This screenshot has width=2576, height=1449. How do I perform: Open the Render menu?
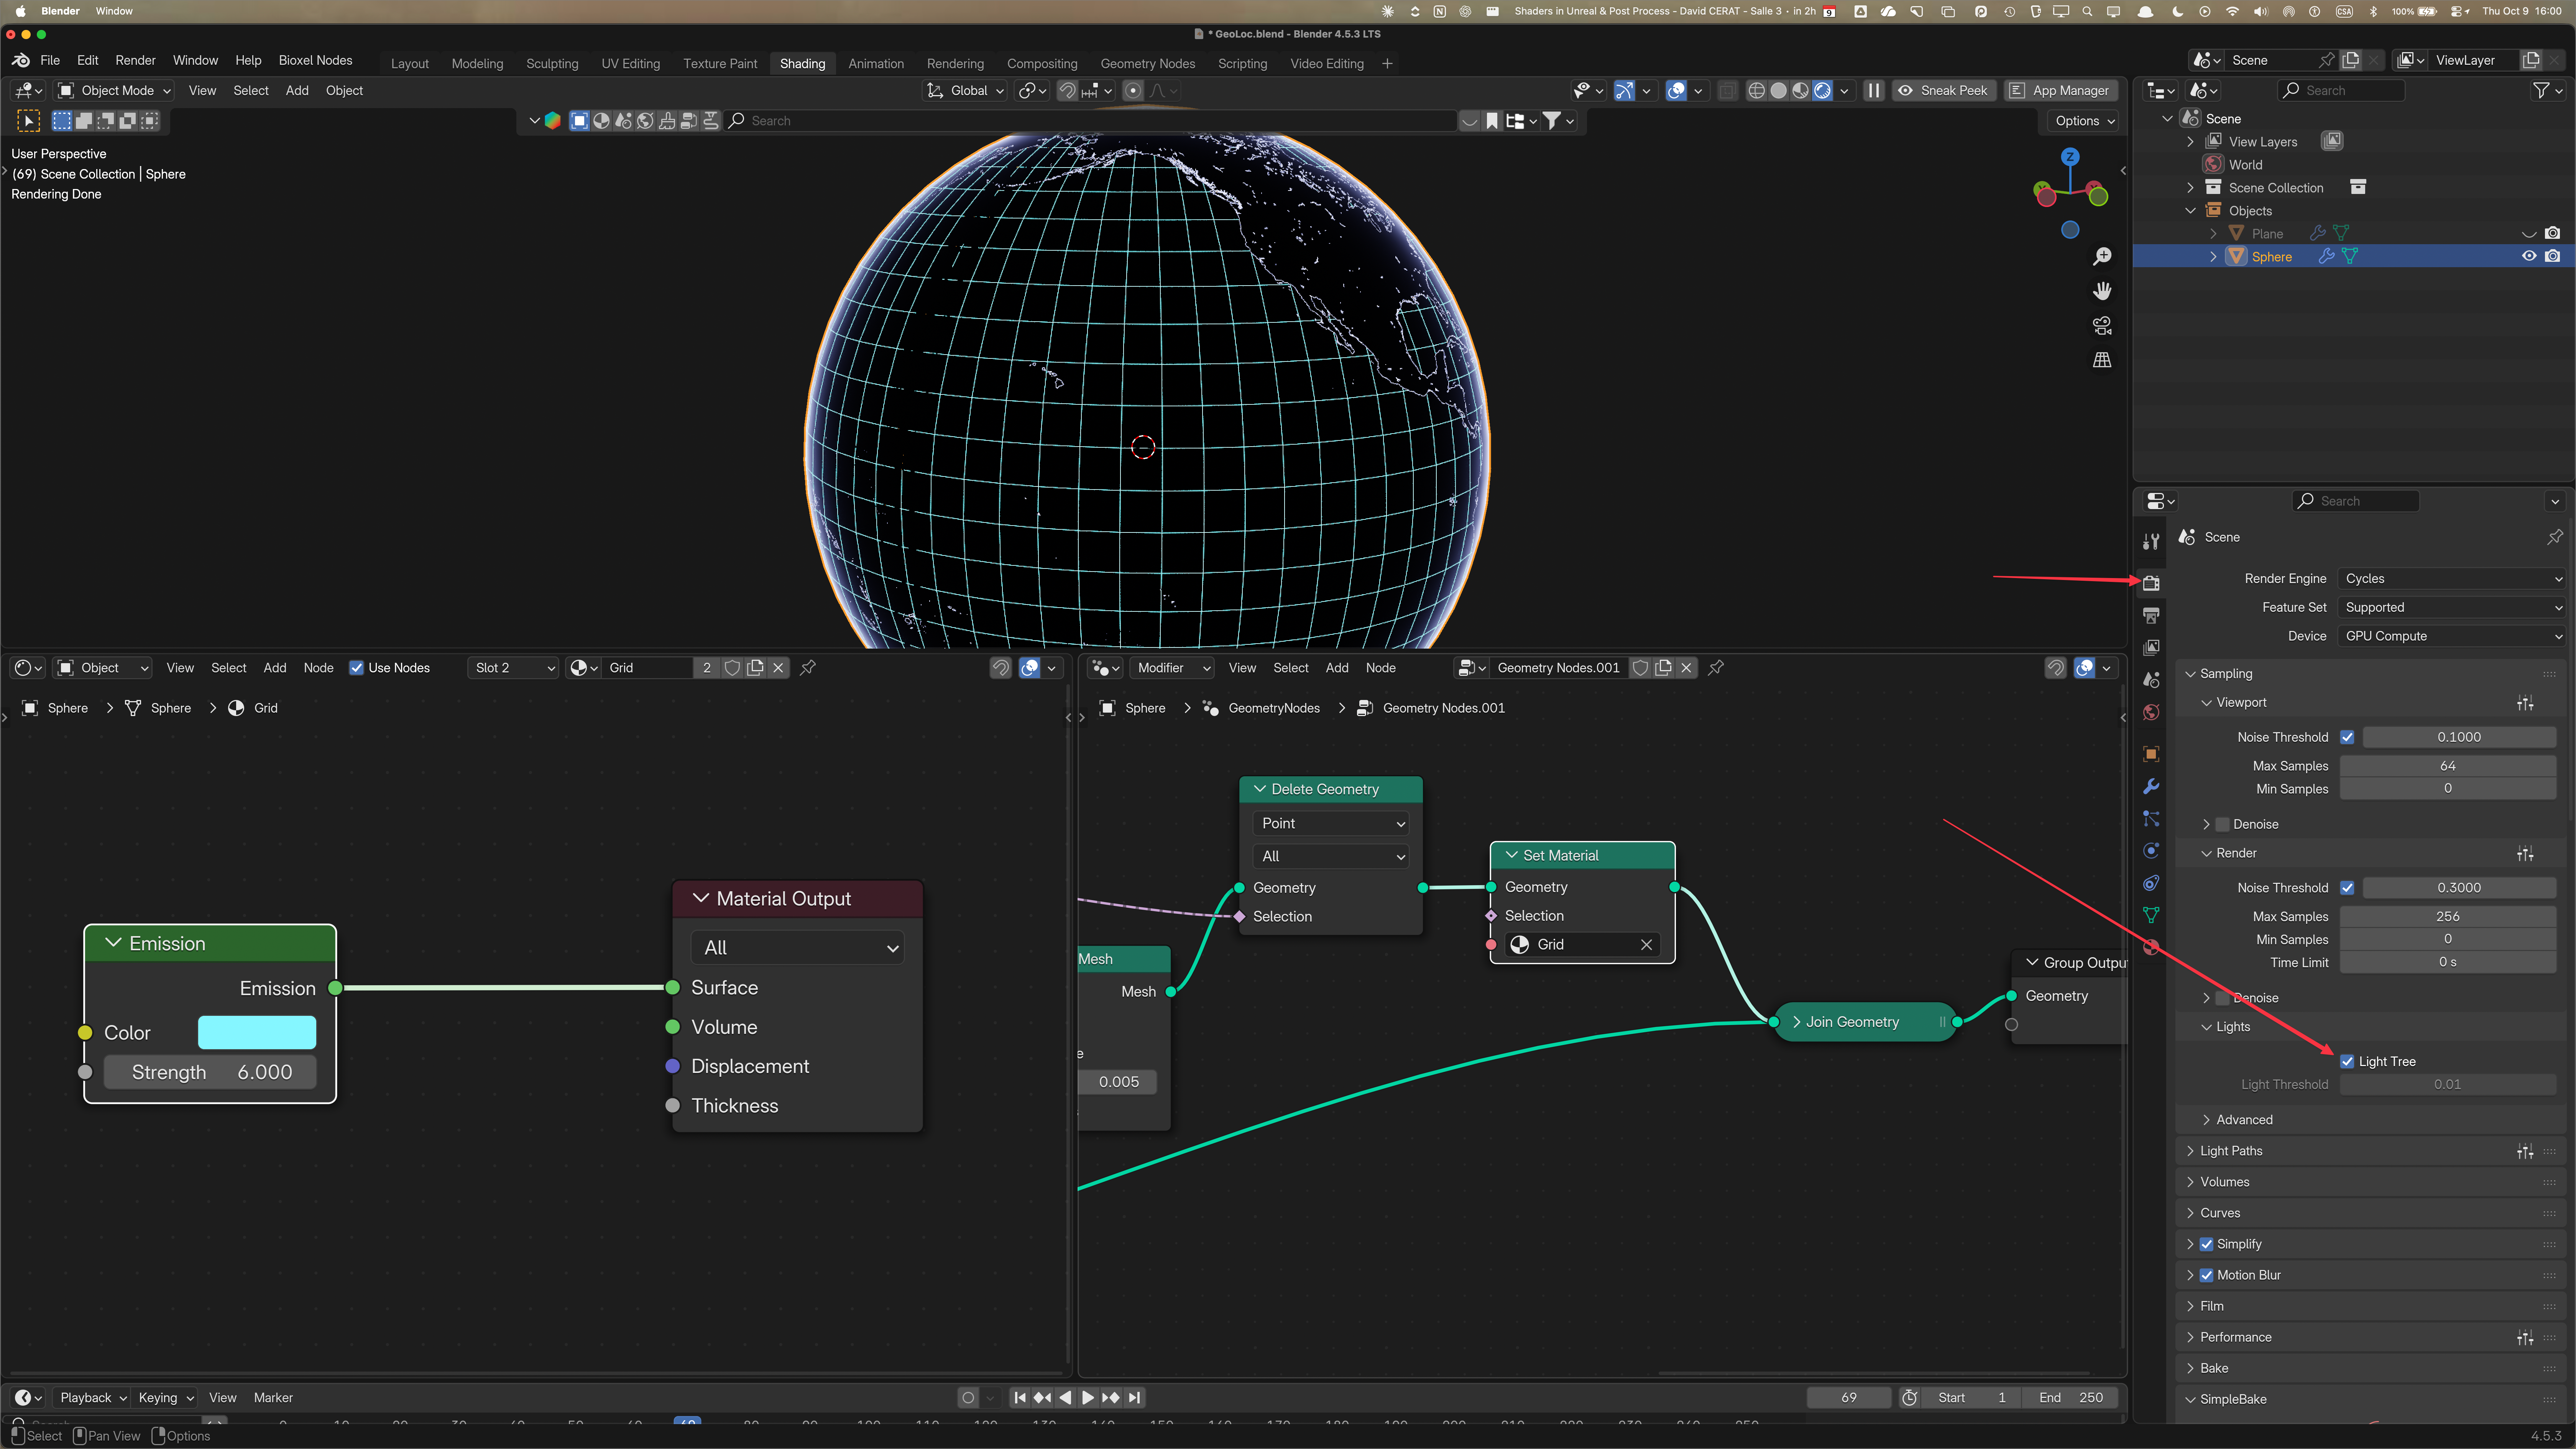tap(135, 60)
